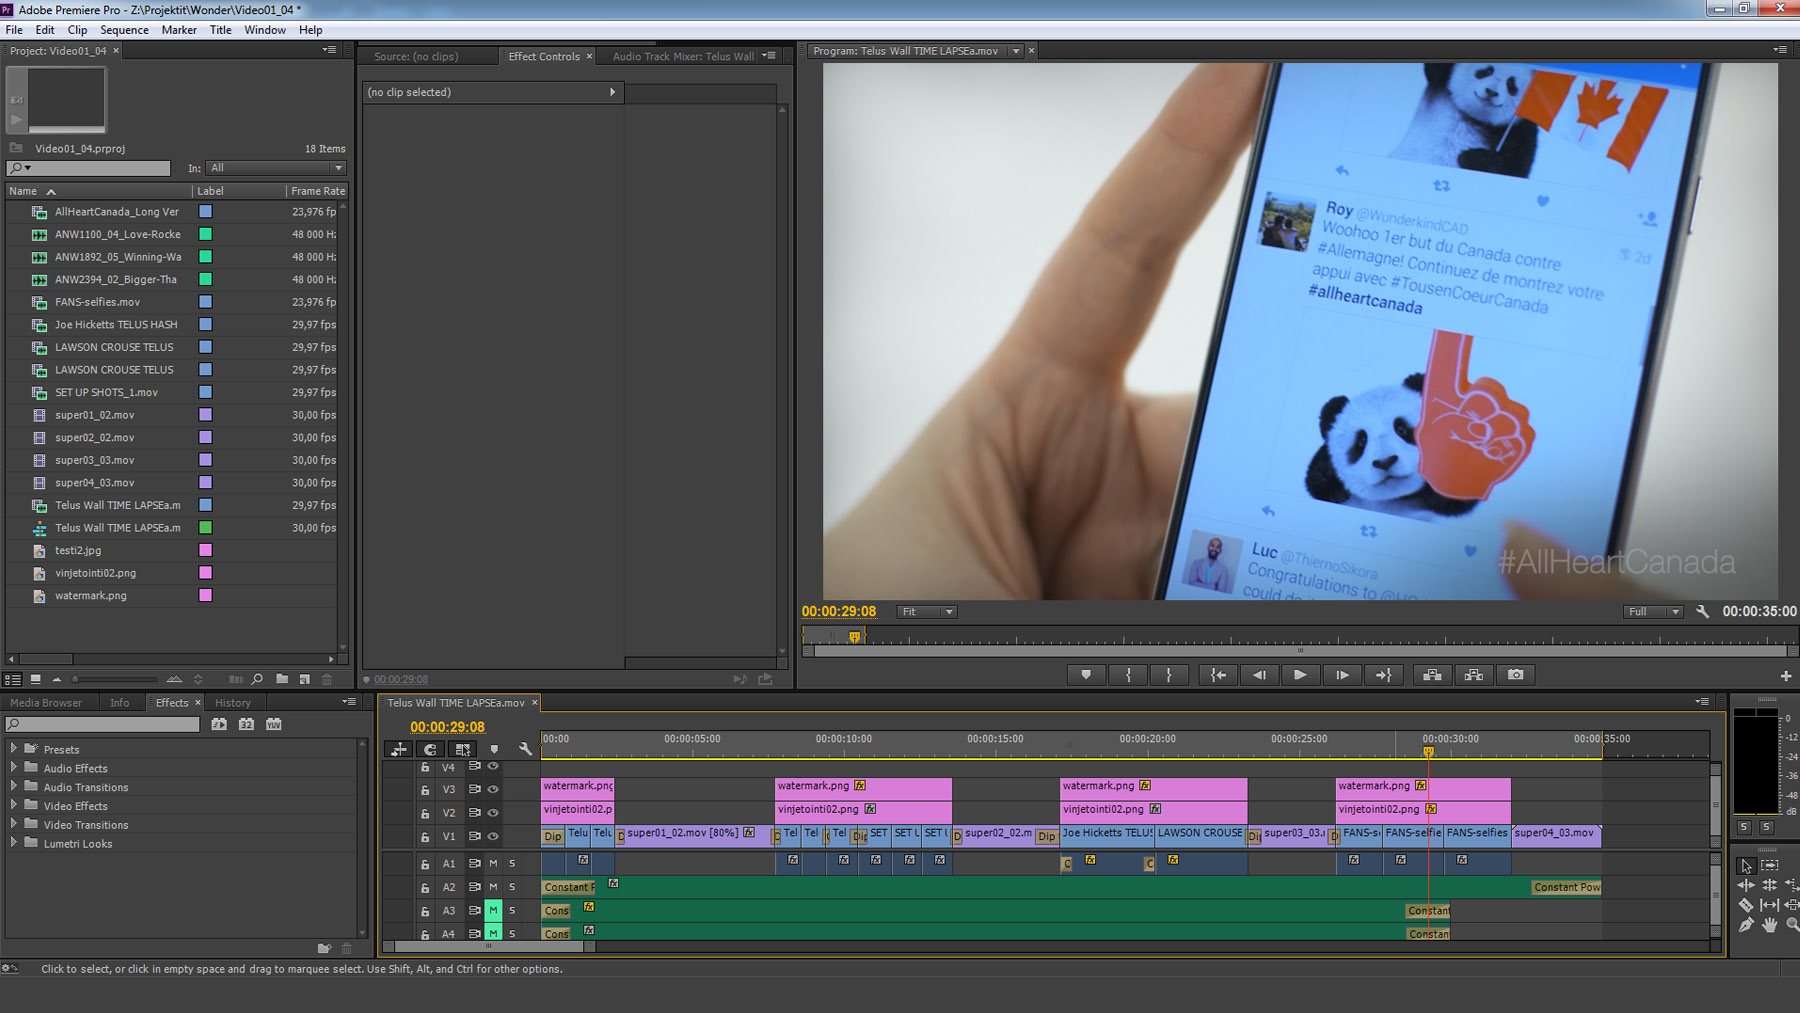Filter effects by Accelerated Effects icon
1800x1013 pixels.
[x=219, y=724]
